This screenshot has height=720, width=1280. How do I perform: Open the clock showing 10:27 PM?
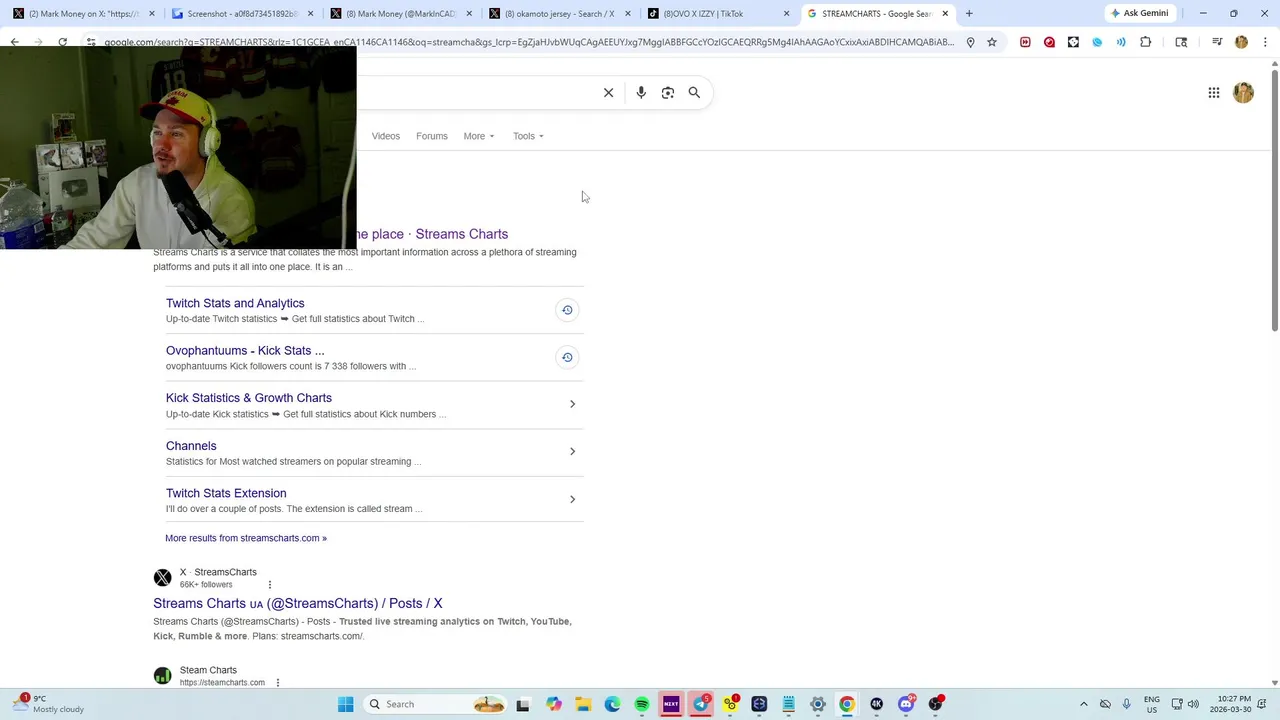(1230, 704)
